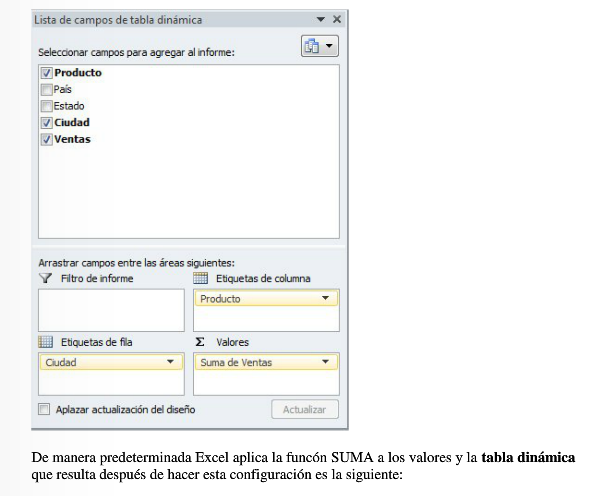Toggle the Ventas field checkbox
This screenshot has width=611, height=496.
[47, 140]
